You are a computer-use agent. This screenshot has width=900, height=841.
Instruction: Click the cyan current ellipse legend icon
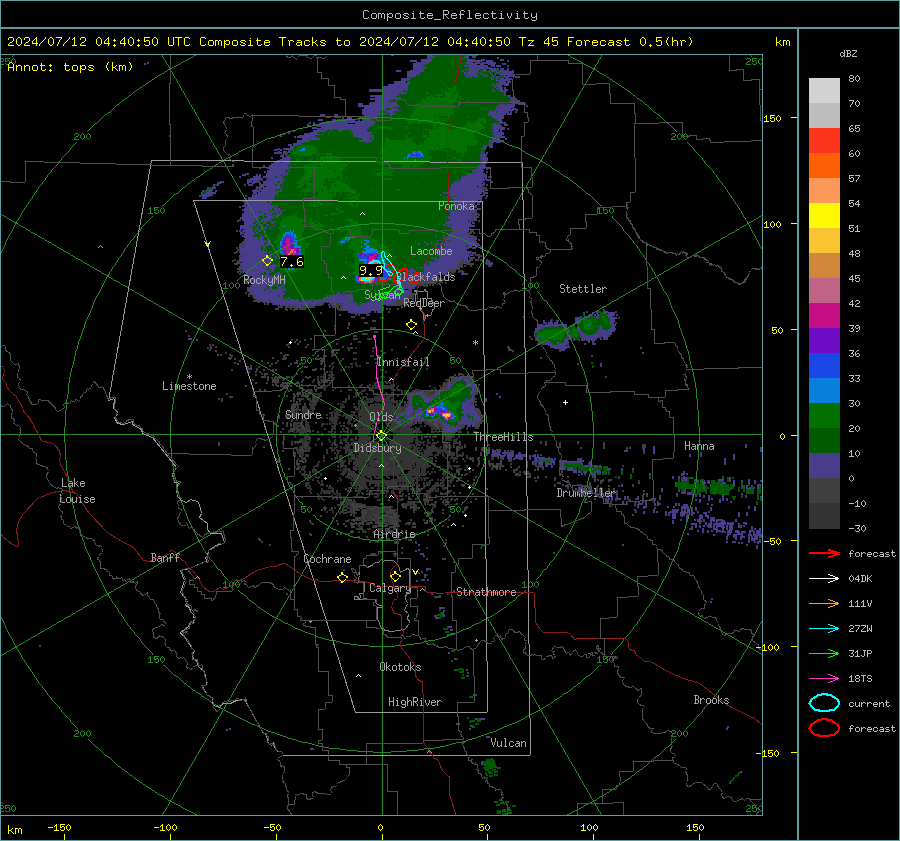824,703
